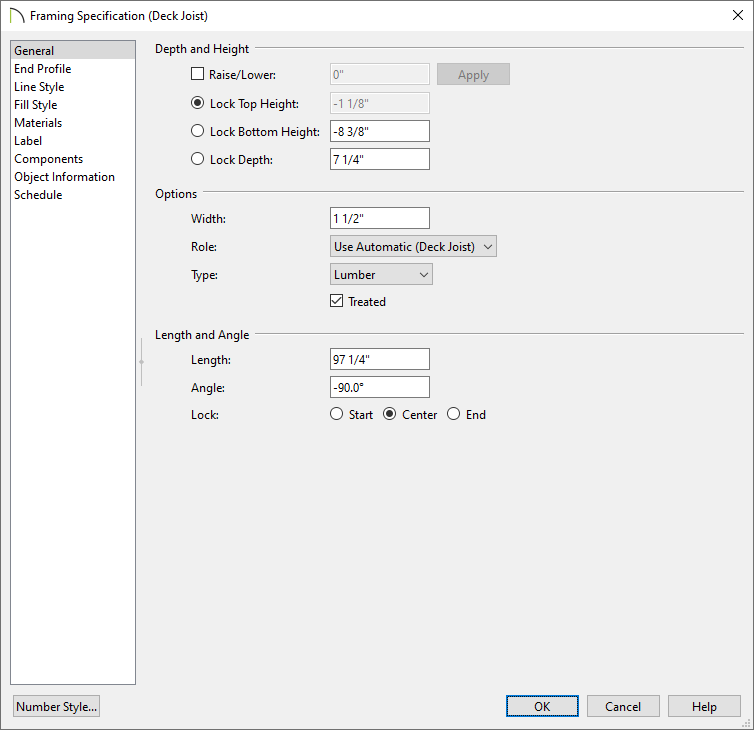The height and width of the screenshot is (730, 754).
Task: Switch to the Line Style panel
Action: click(73, 87)
